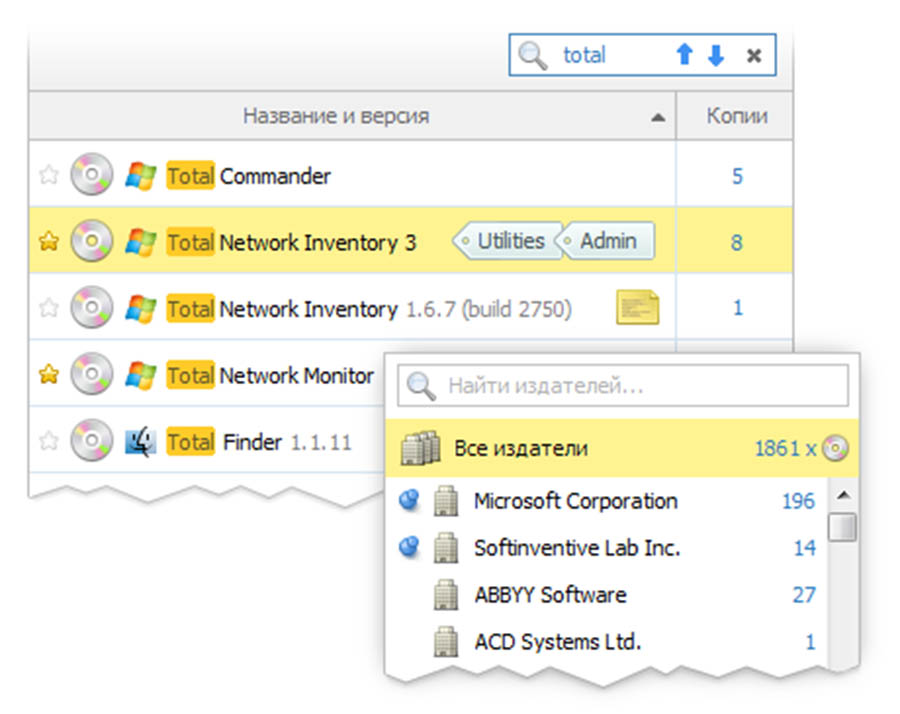Click the blue pin icon beside Microsoft Corporation
The height and width of the screenshot is (714, 900).
[409, 501]
